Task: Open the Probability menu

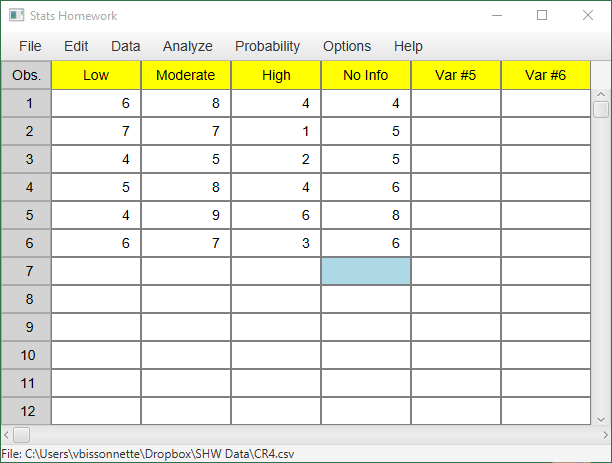Action: (267, 46)
